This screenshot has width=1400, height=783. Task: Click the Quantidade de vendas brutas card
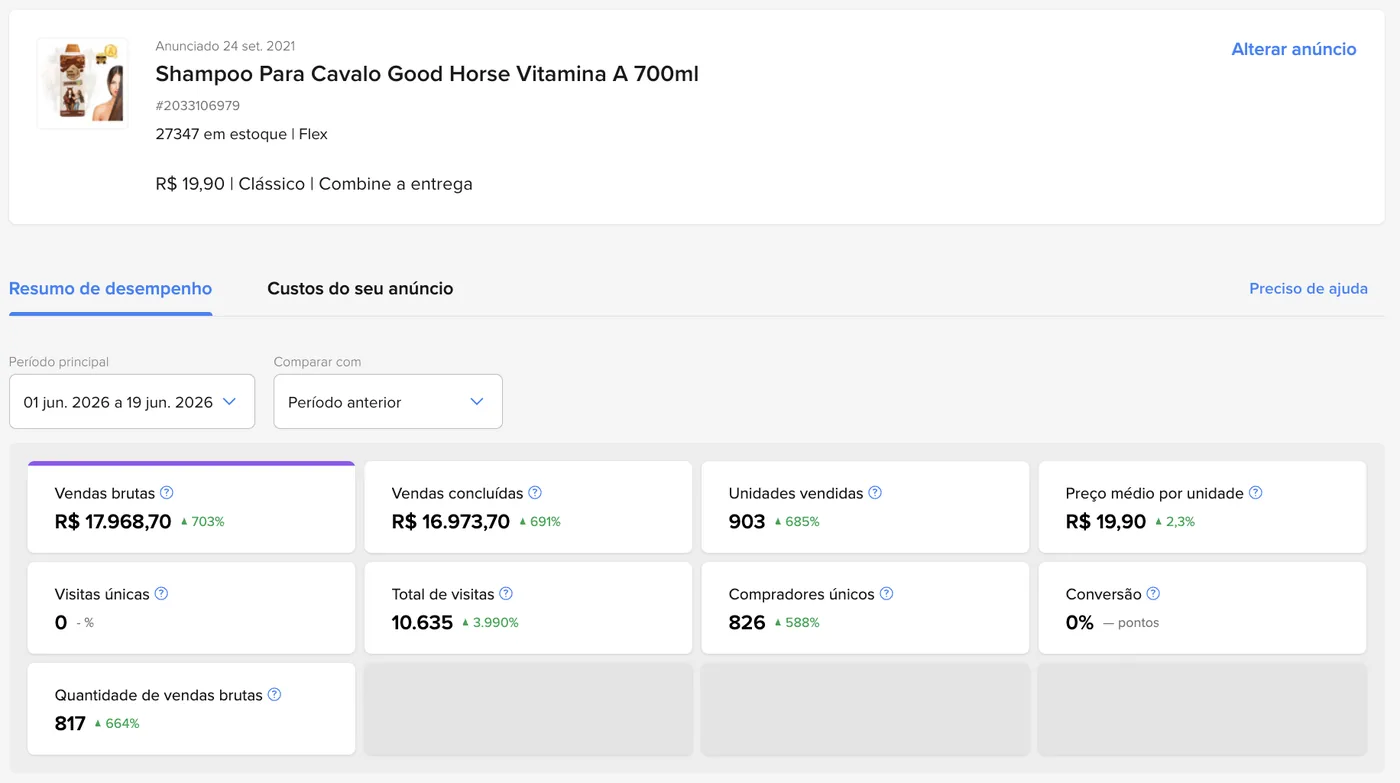[x=191, y=709]
